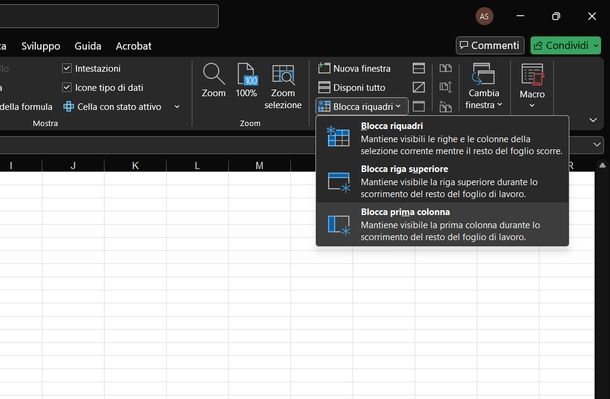Click View side by side icon
Image resolution: width=610 pixels, height=399 pixels.
pos(445,68)
